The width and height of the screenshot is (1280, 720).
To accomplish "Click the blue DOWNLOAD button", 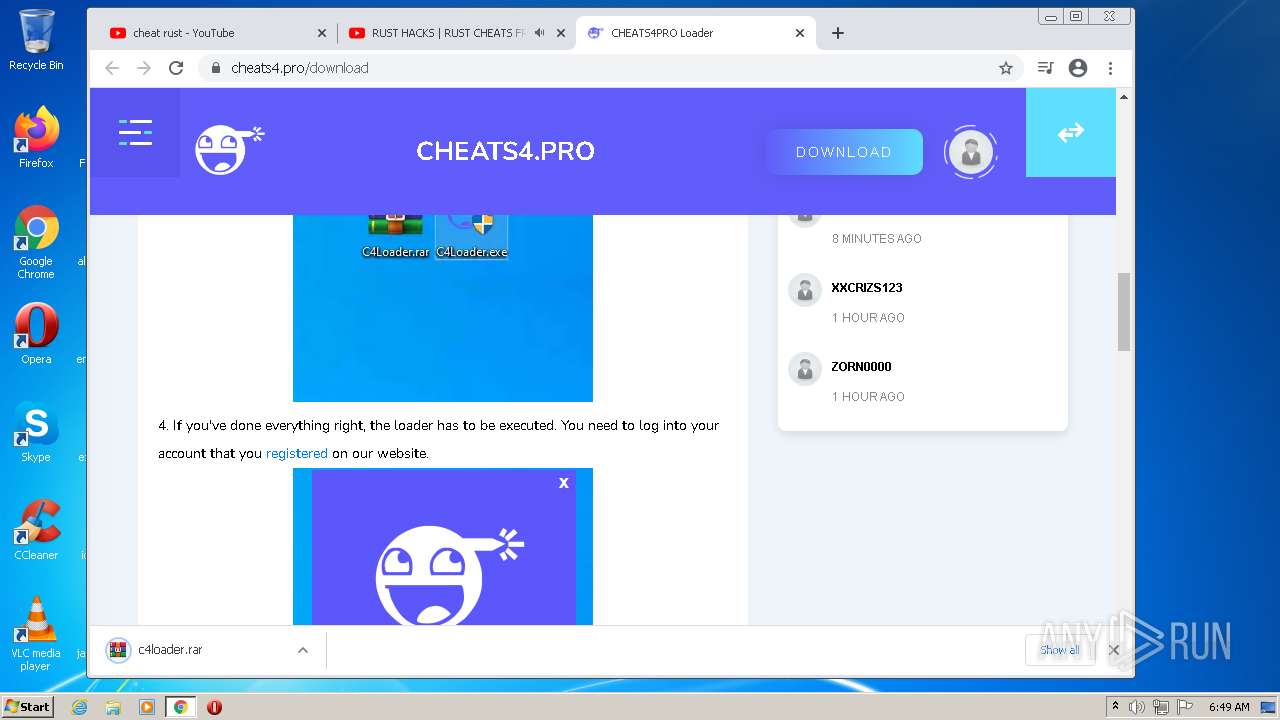I will (844, 152).
